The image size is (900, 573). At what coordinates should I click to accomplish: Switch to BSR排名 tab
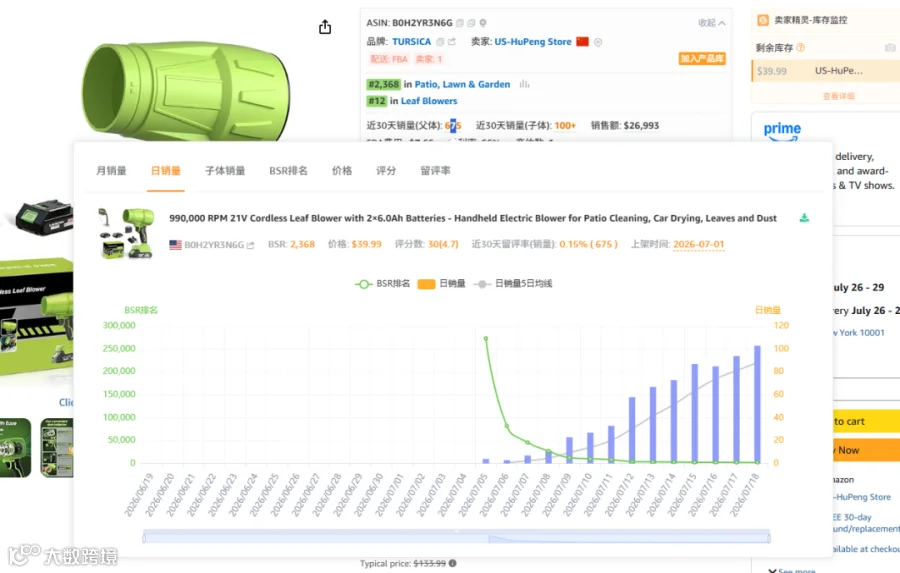click(288, 171)
